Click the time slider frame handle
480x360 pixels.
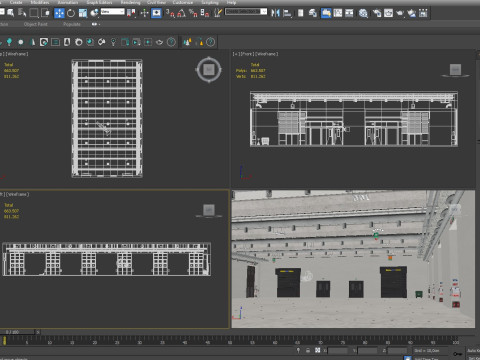pos(18,332)
